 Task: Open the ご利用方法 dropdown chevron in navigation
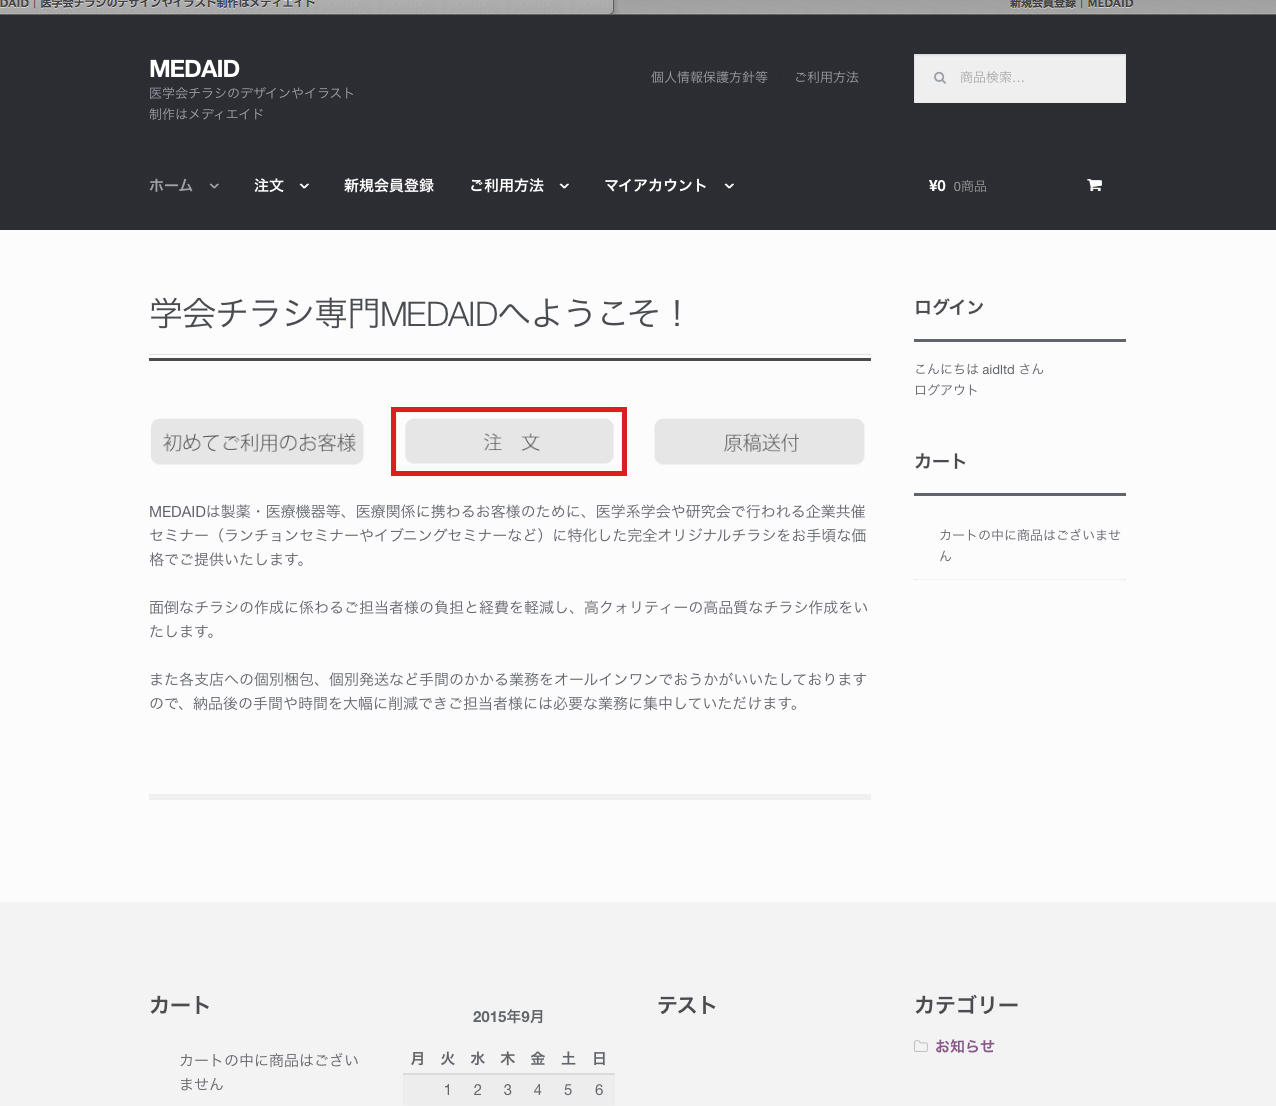(564, 186)
